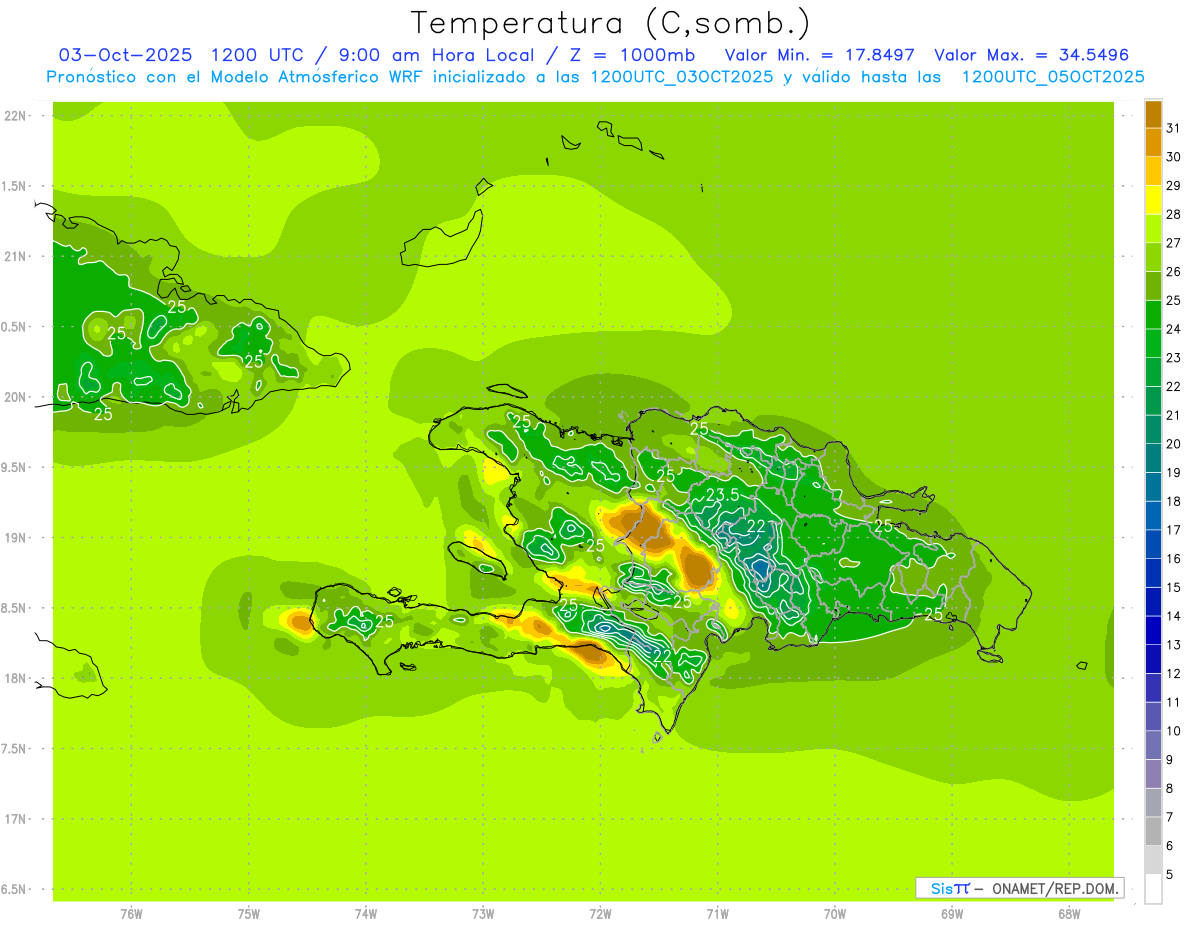Viewport: 1200px width, 927px height.
Task: Pick the blue legend swatch between 16 and 17
Action: click(1153, 544)
